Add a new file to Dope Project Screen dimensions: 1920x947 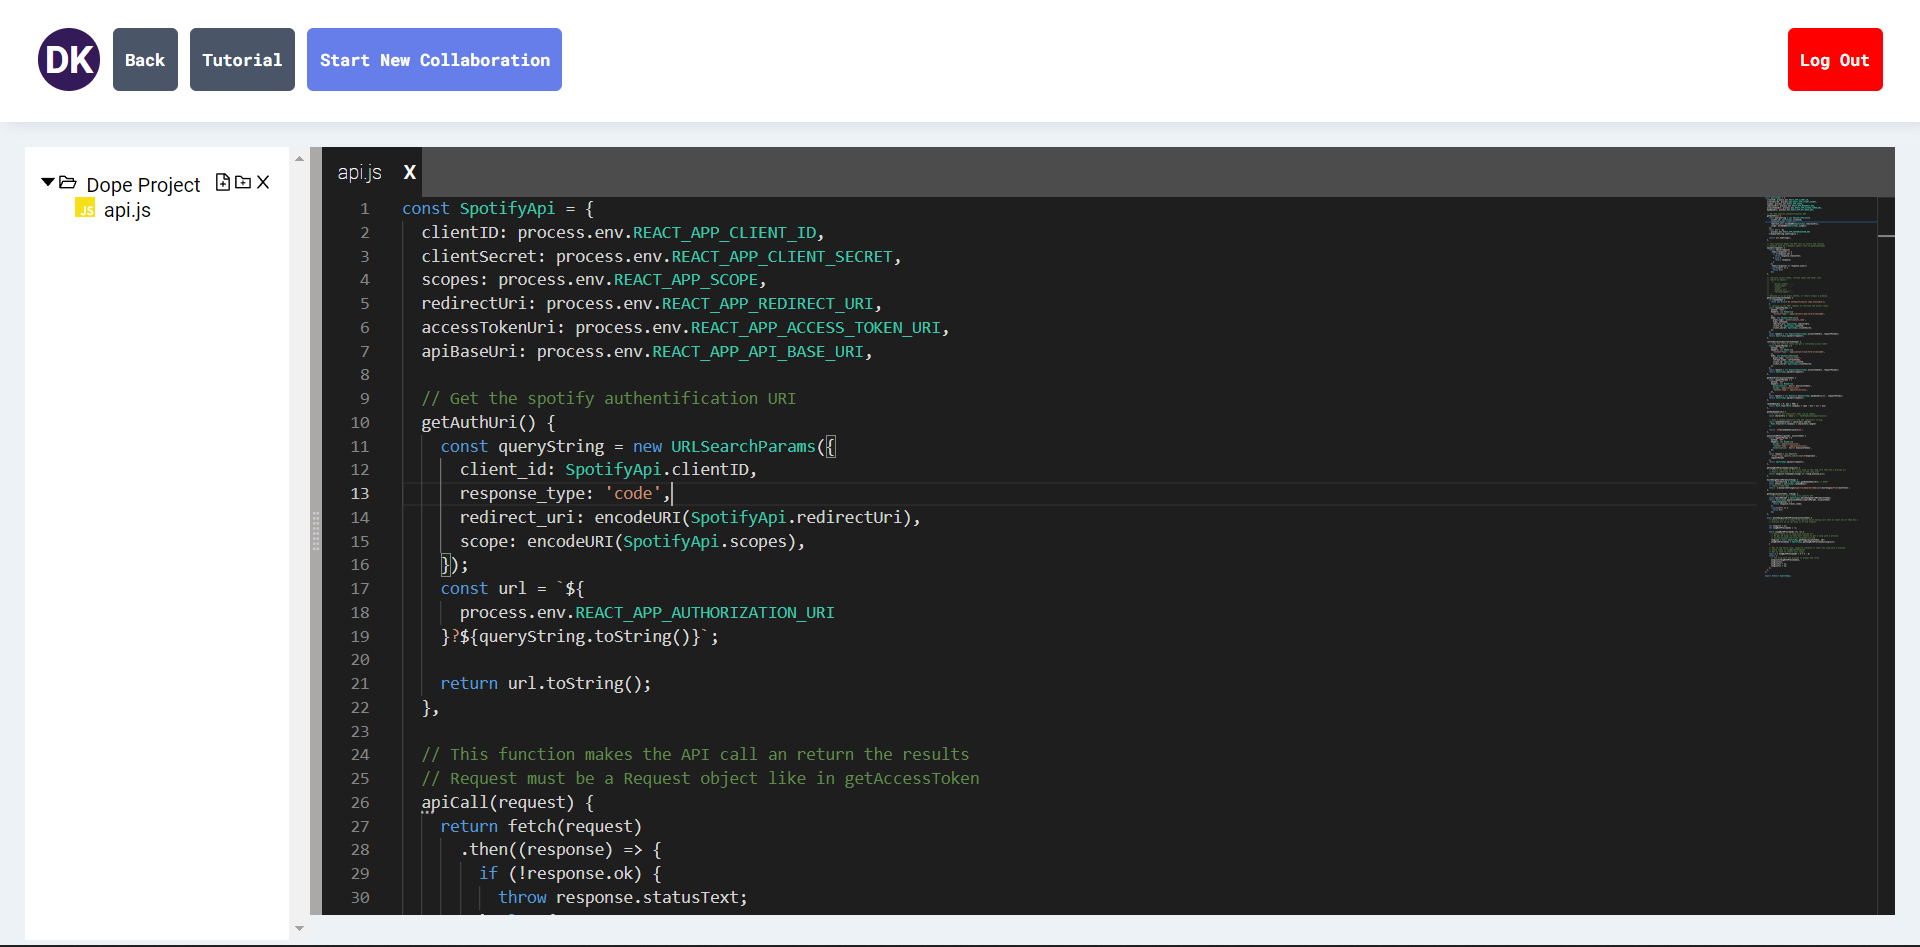223,182
